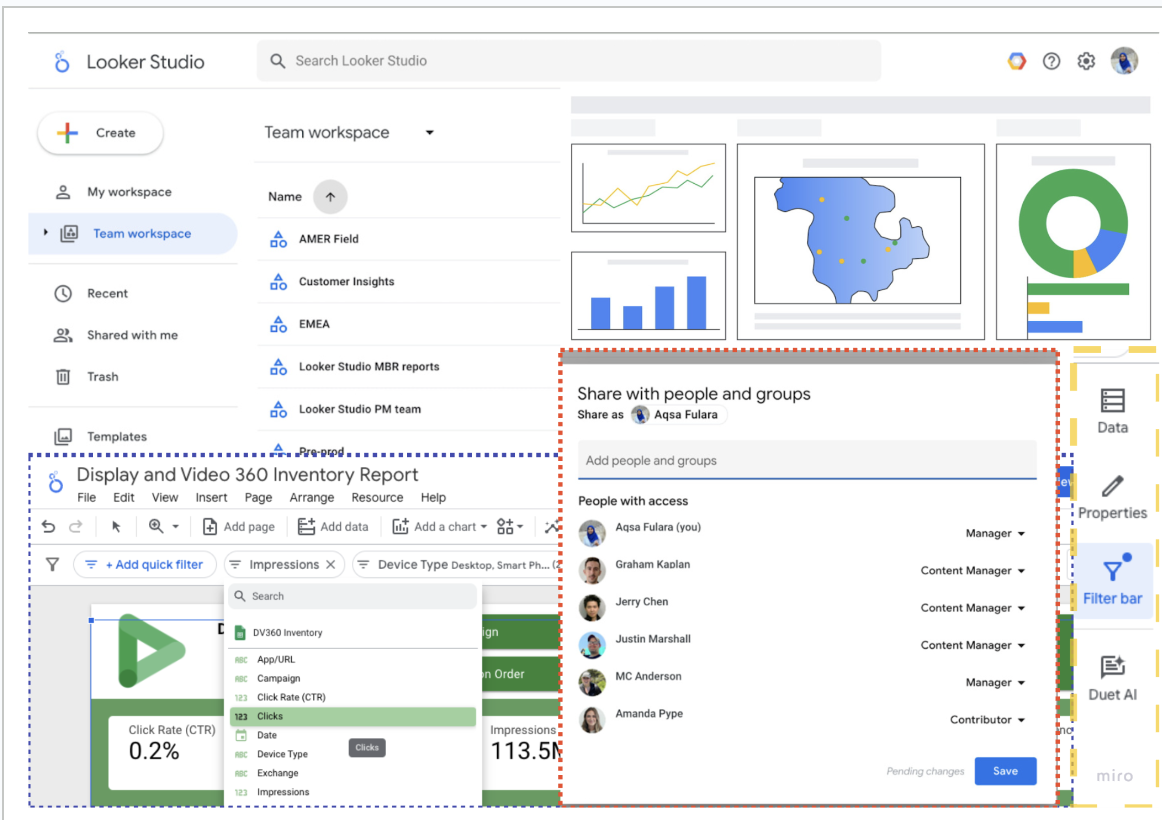Open Shared with me
Viewport: 1162px width, 820px height.
pyautogui.click(x=133, y=336)
